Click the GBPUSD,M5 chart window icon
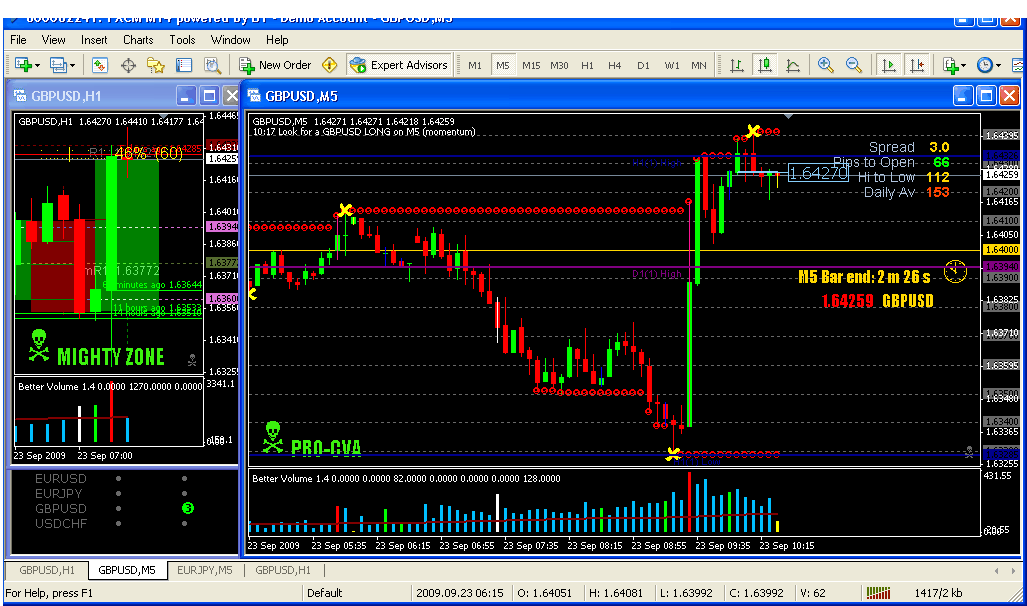This screenshot has height=606, width=1027. pyautogui.click(x=253, y=96)
